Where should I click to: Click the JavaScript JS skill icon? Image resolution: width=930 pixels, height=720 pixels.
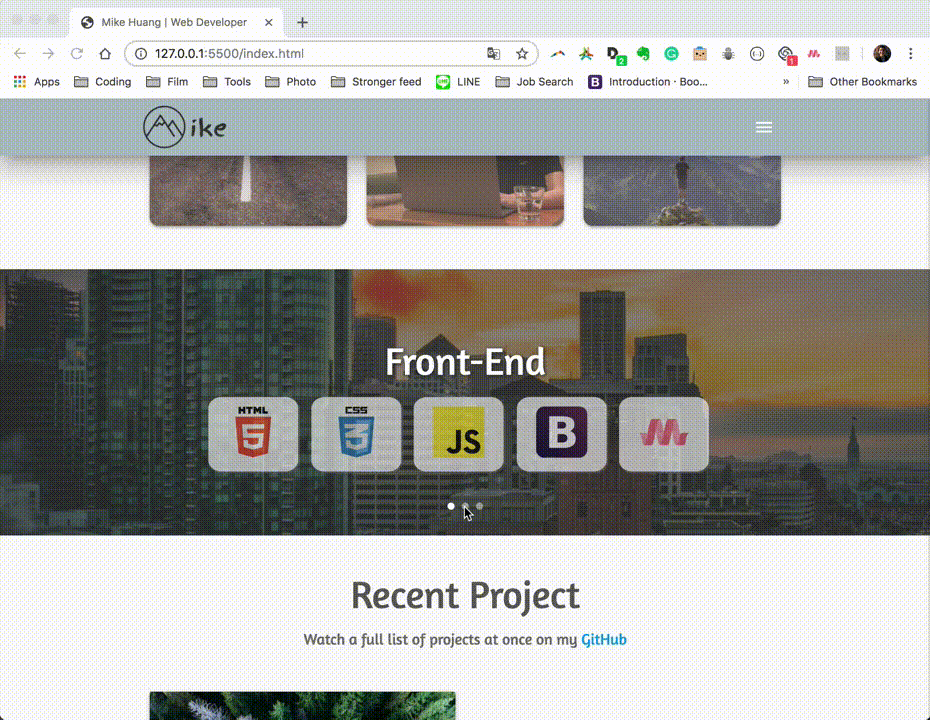(458, 434)
